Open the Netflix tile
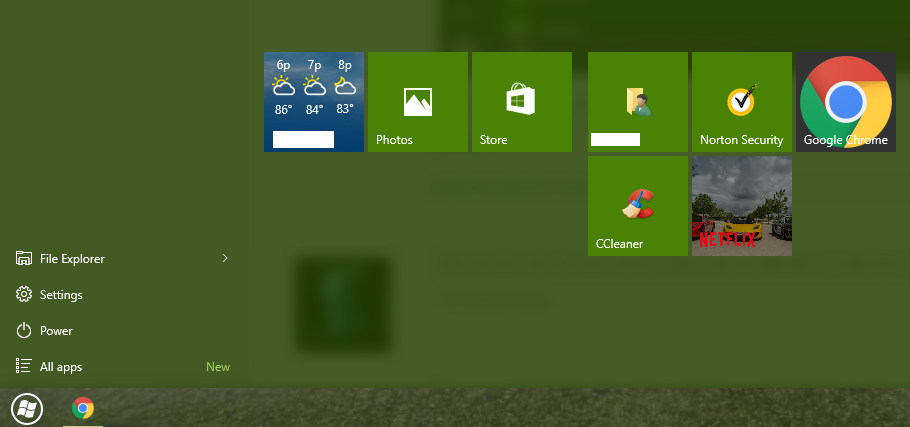 pos(742,206)
